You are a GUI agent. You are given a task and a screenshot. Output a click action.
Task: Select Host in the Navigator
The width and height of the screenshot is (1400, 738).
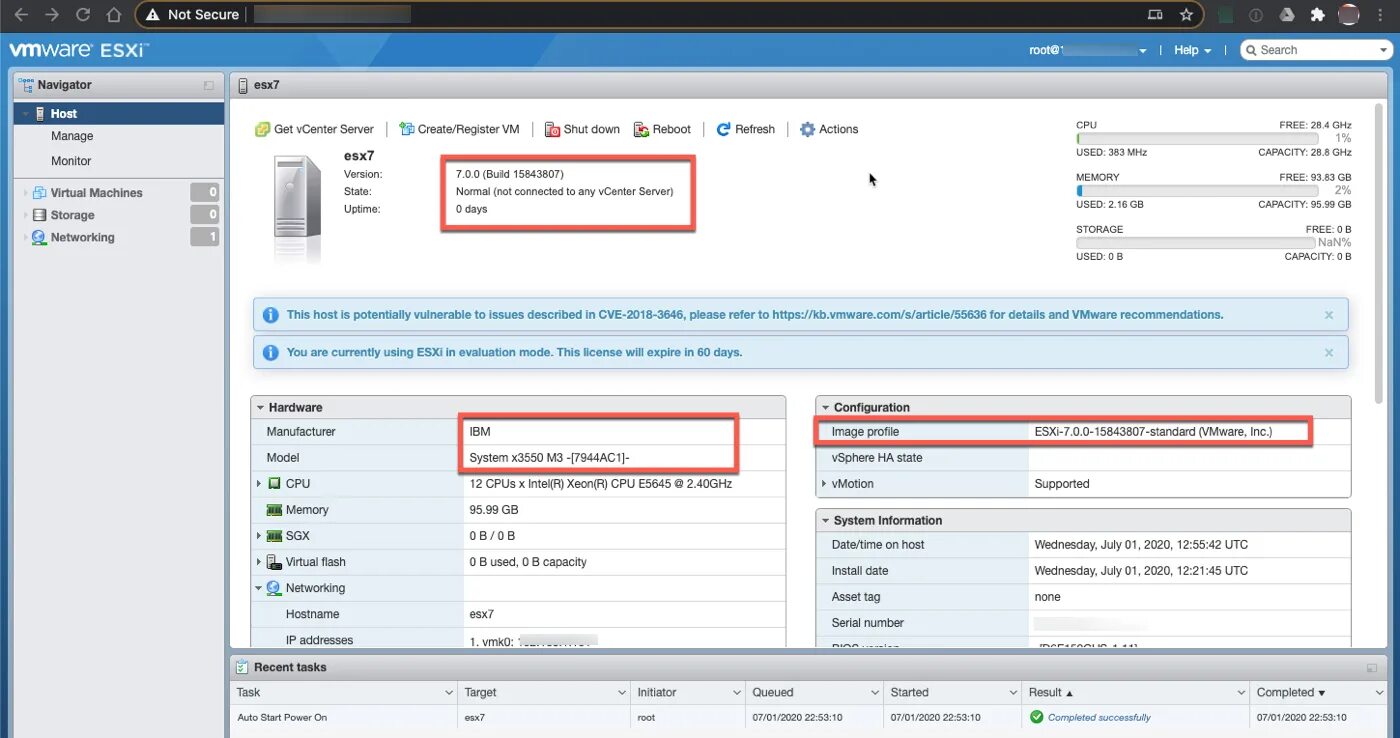pos(119,114)
